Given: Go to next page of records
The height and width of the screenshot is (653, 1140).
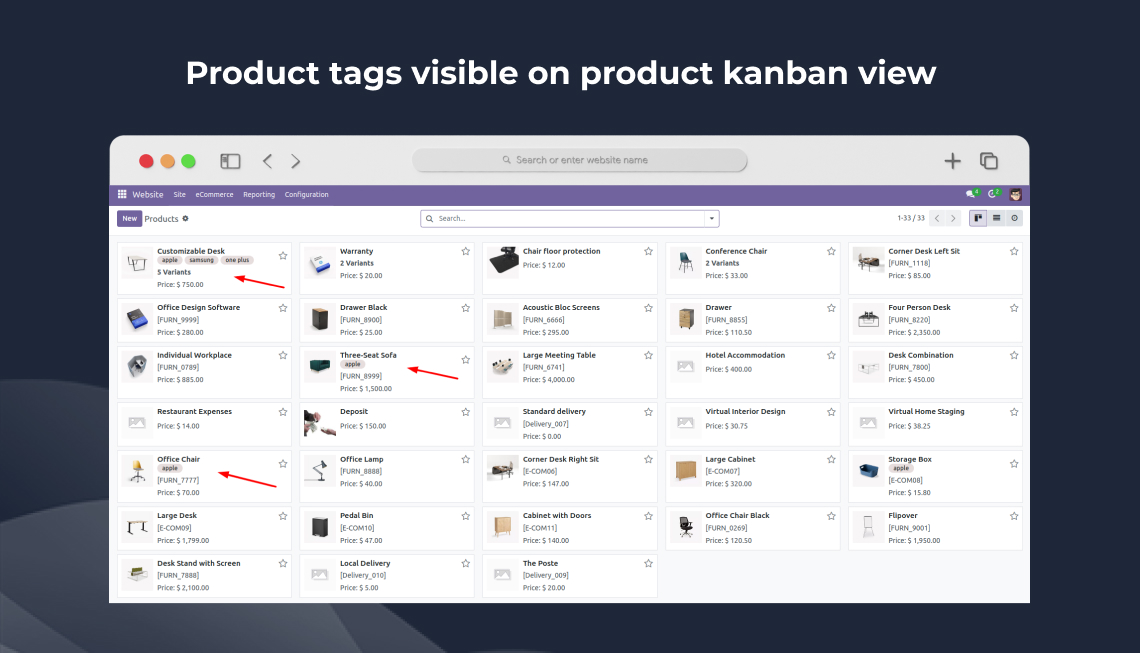Looking at the screenshot, I should pyautogui.click(x=953, y=218).
